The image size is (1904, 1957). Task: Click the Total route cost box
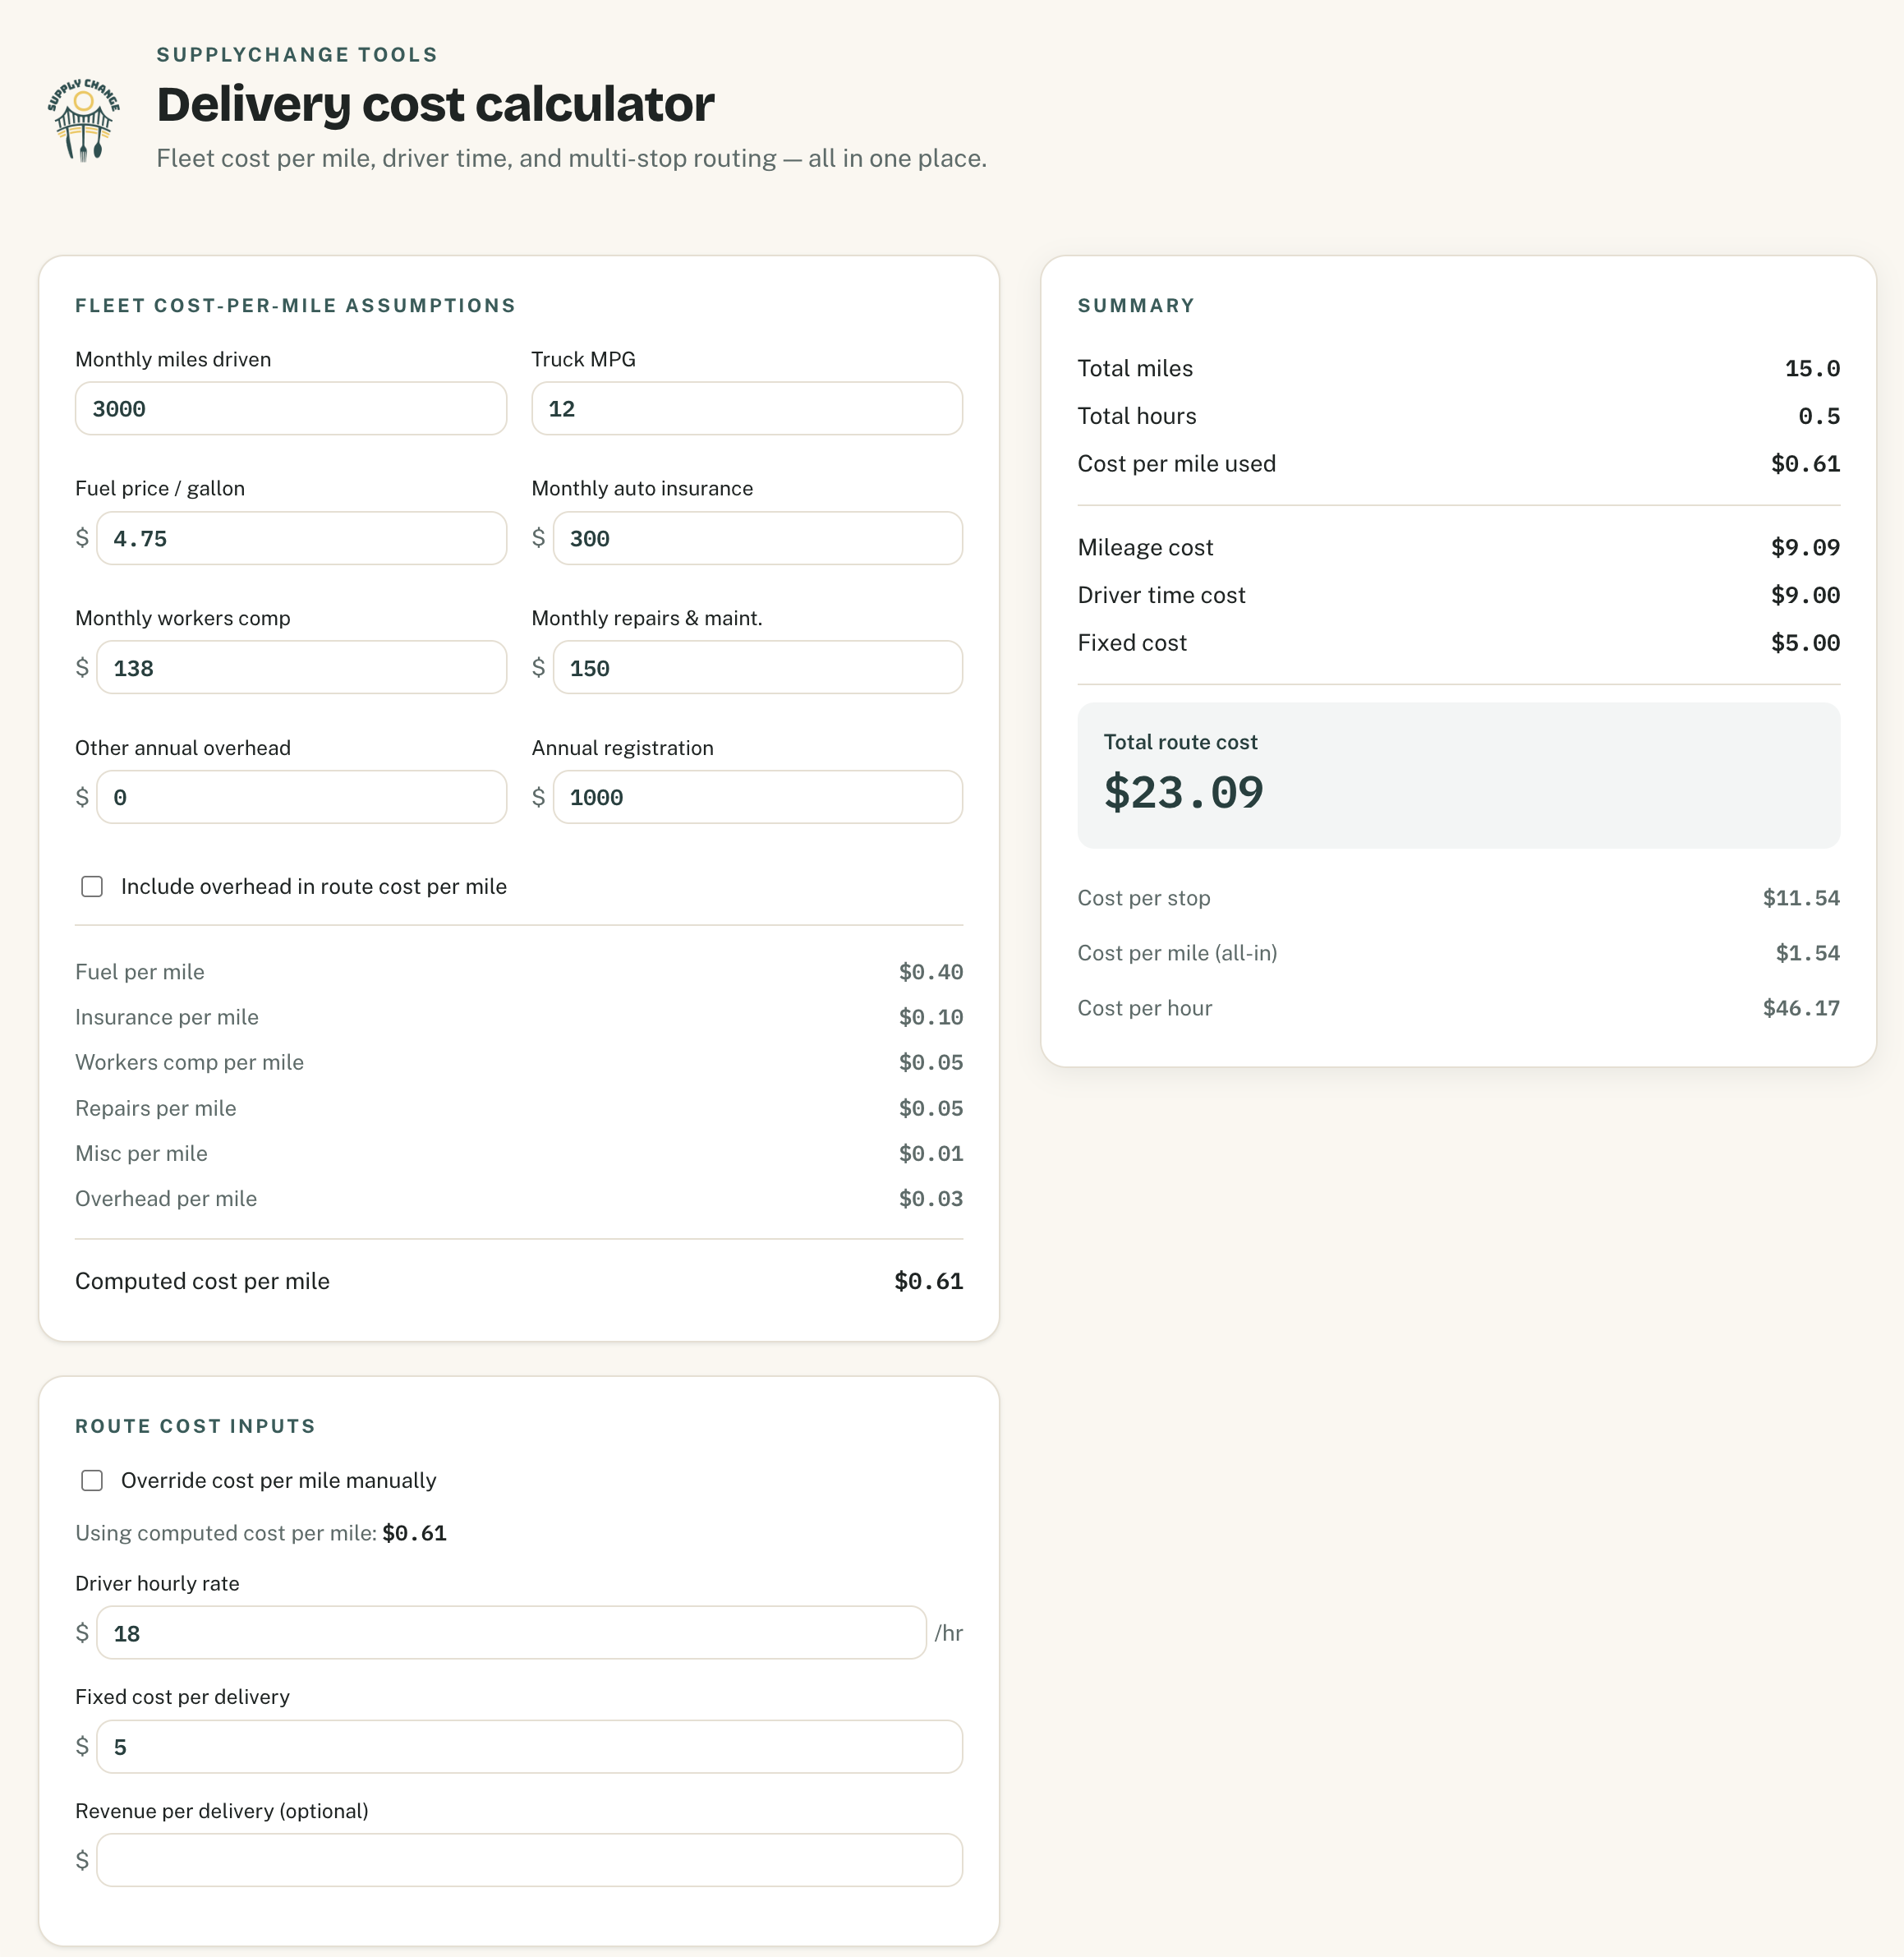(1459, 776)
